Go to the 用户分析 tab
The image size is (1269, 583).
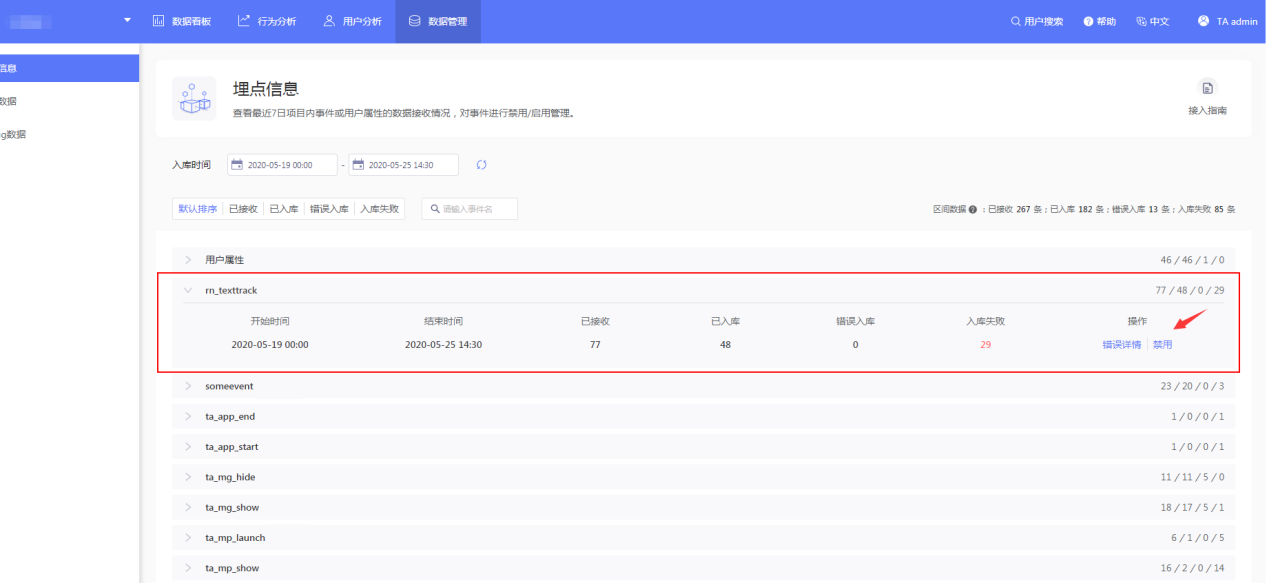352,21
